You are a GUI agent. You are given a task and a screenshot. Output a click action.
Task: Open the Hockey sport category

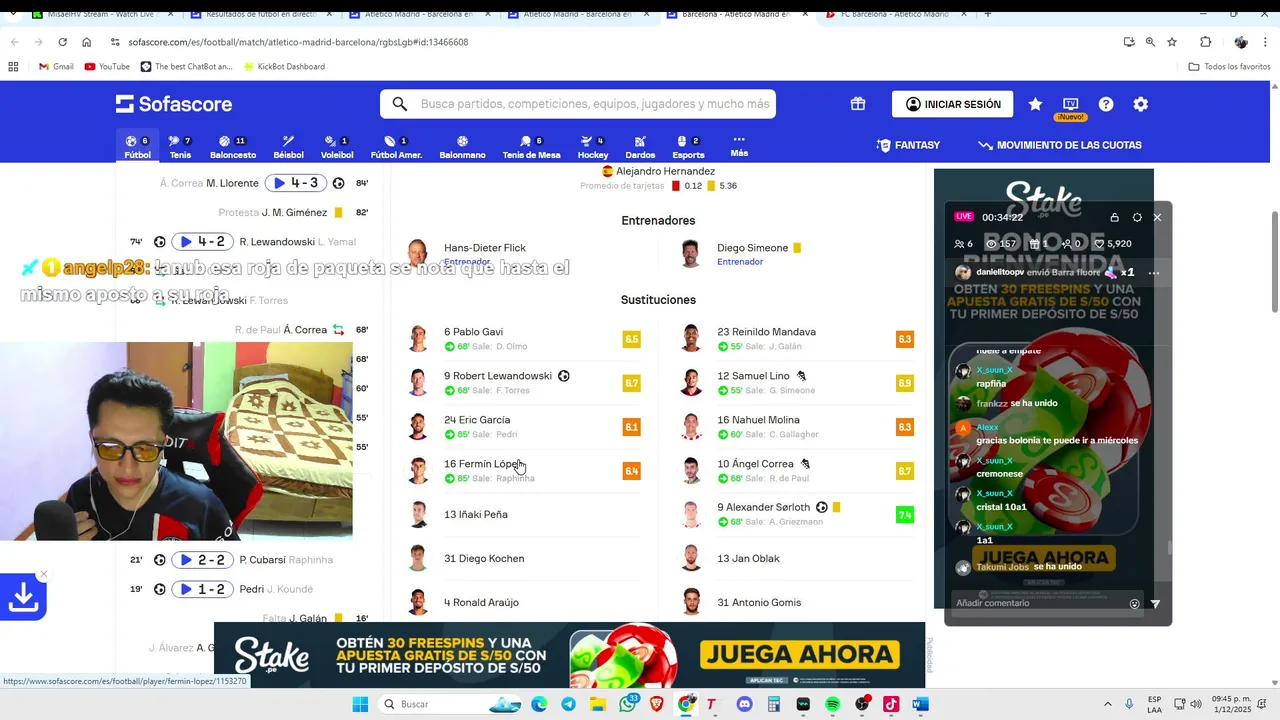point(593,147)
